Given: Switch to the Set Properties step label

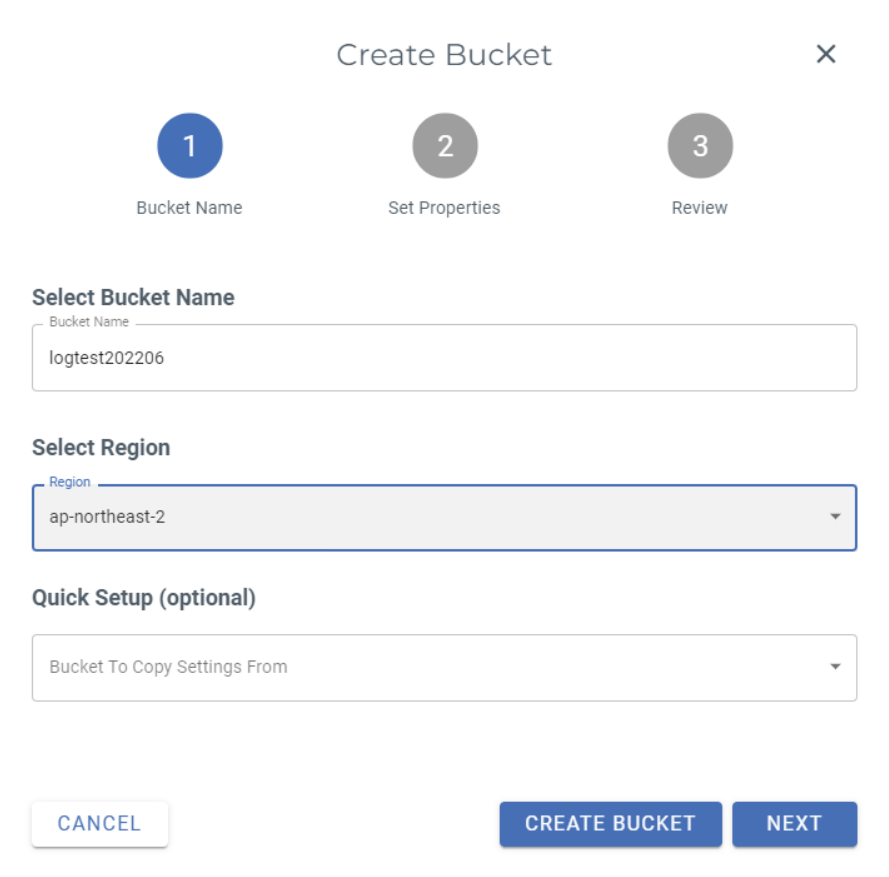Looking at the screenshot, I should coord(444,208).
